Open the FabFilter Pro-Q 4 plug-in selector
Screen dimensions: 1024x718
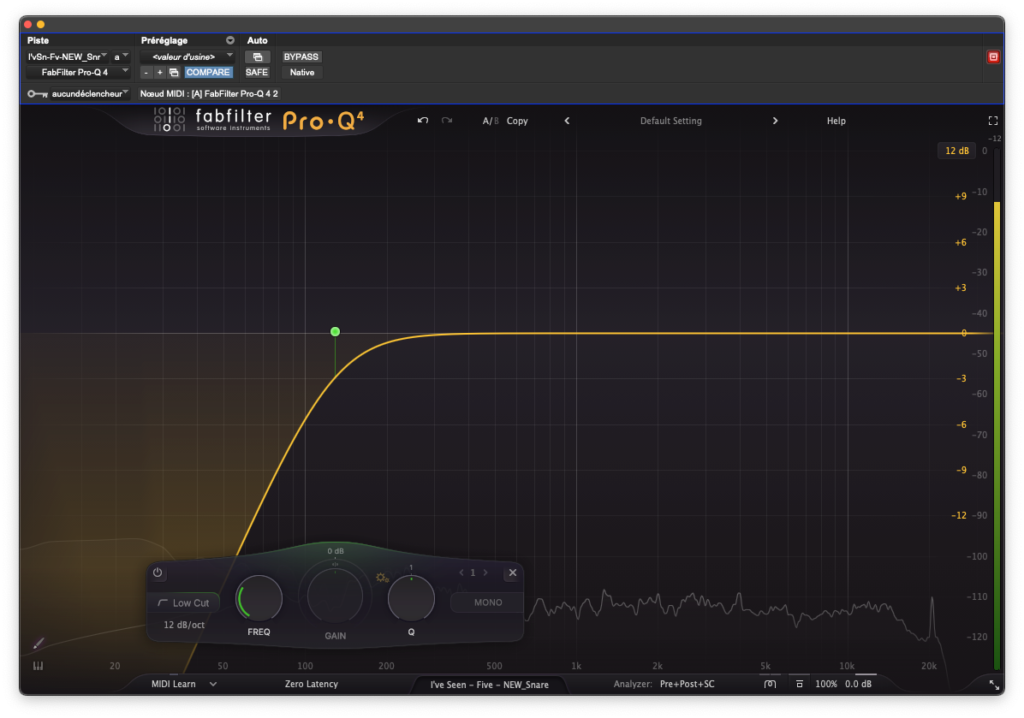point(78,73)
